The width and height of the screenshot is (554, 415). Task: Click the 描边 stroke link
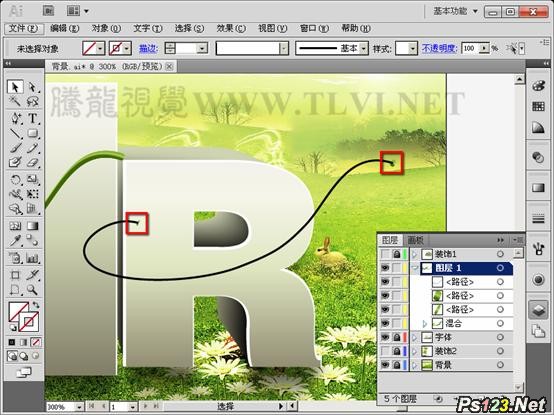148,48
